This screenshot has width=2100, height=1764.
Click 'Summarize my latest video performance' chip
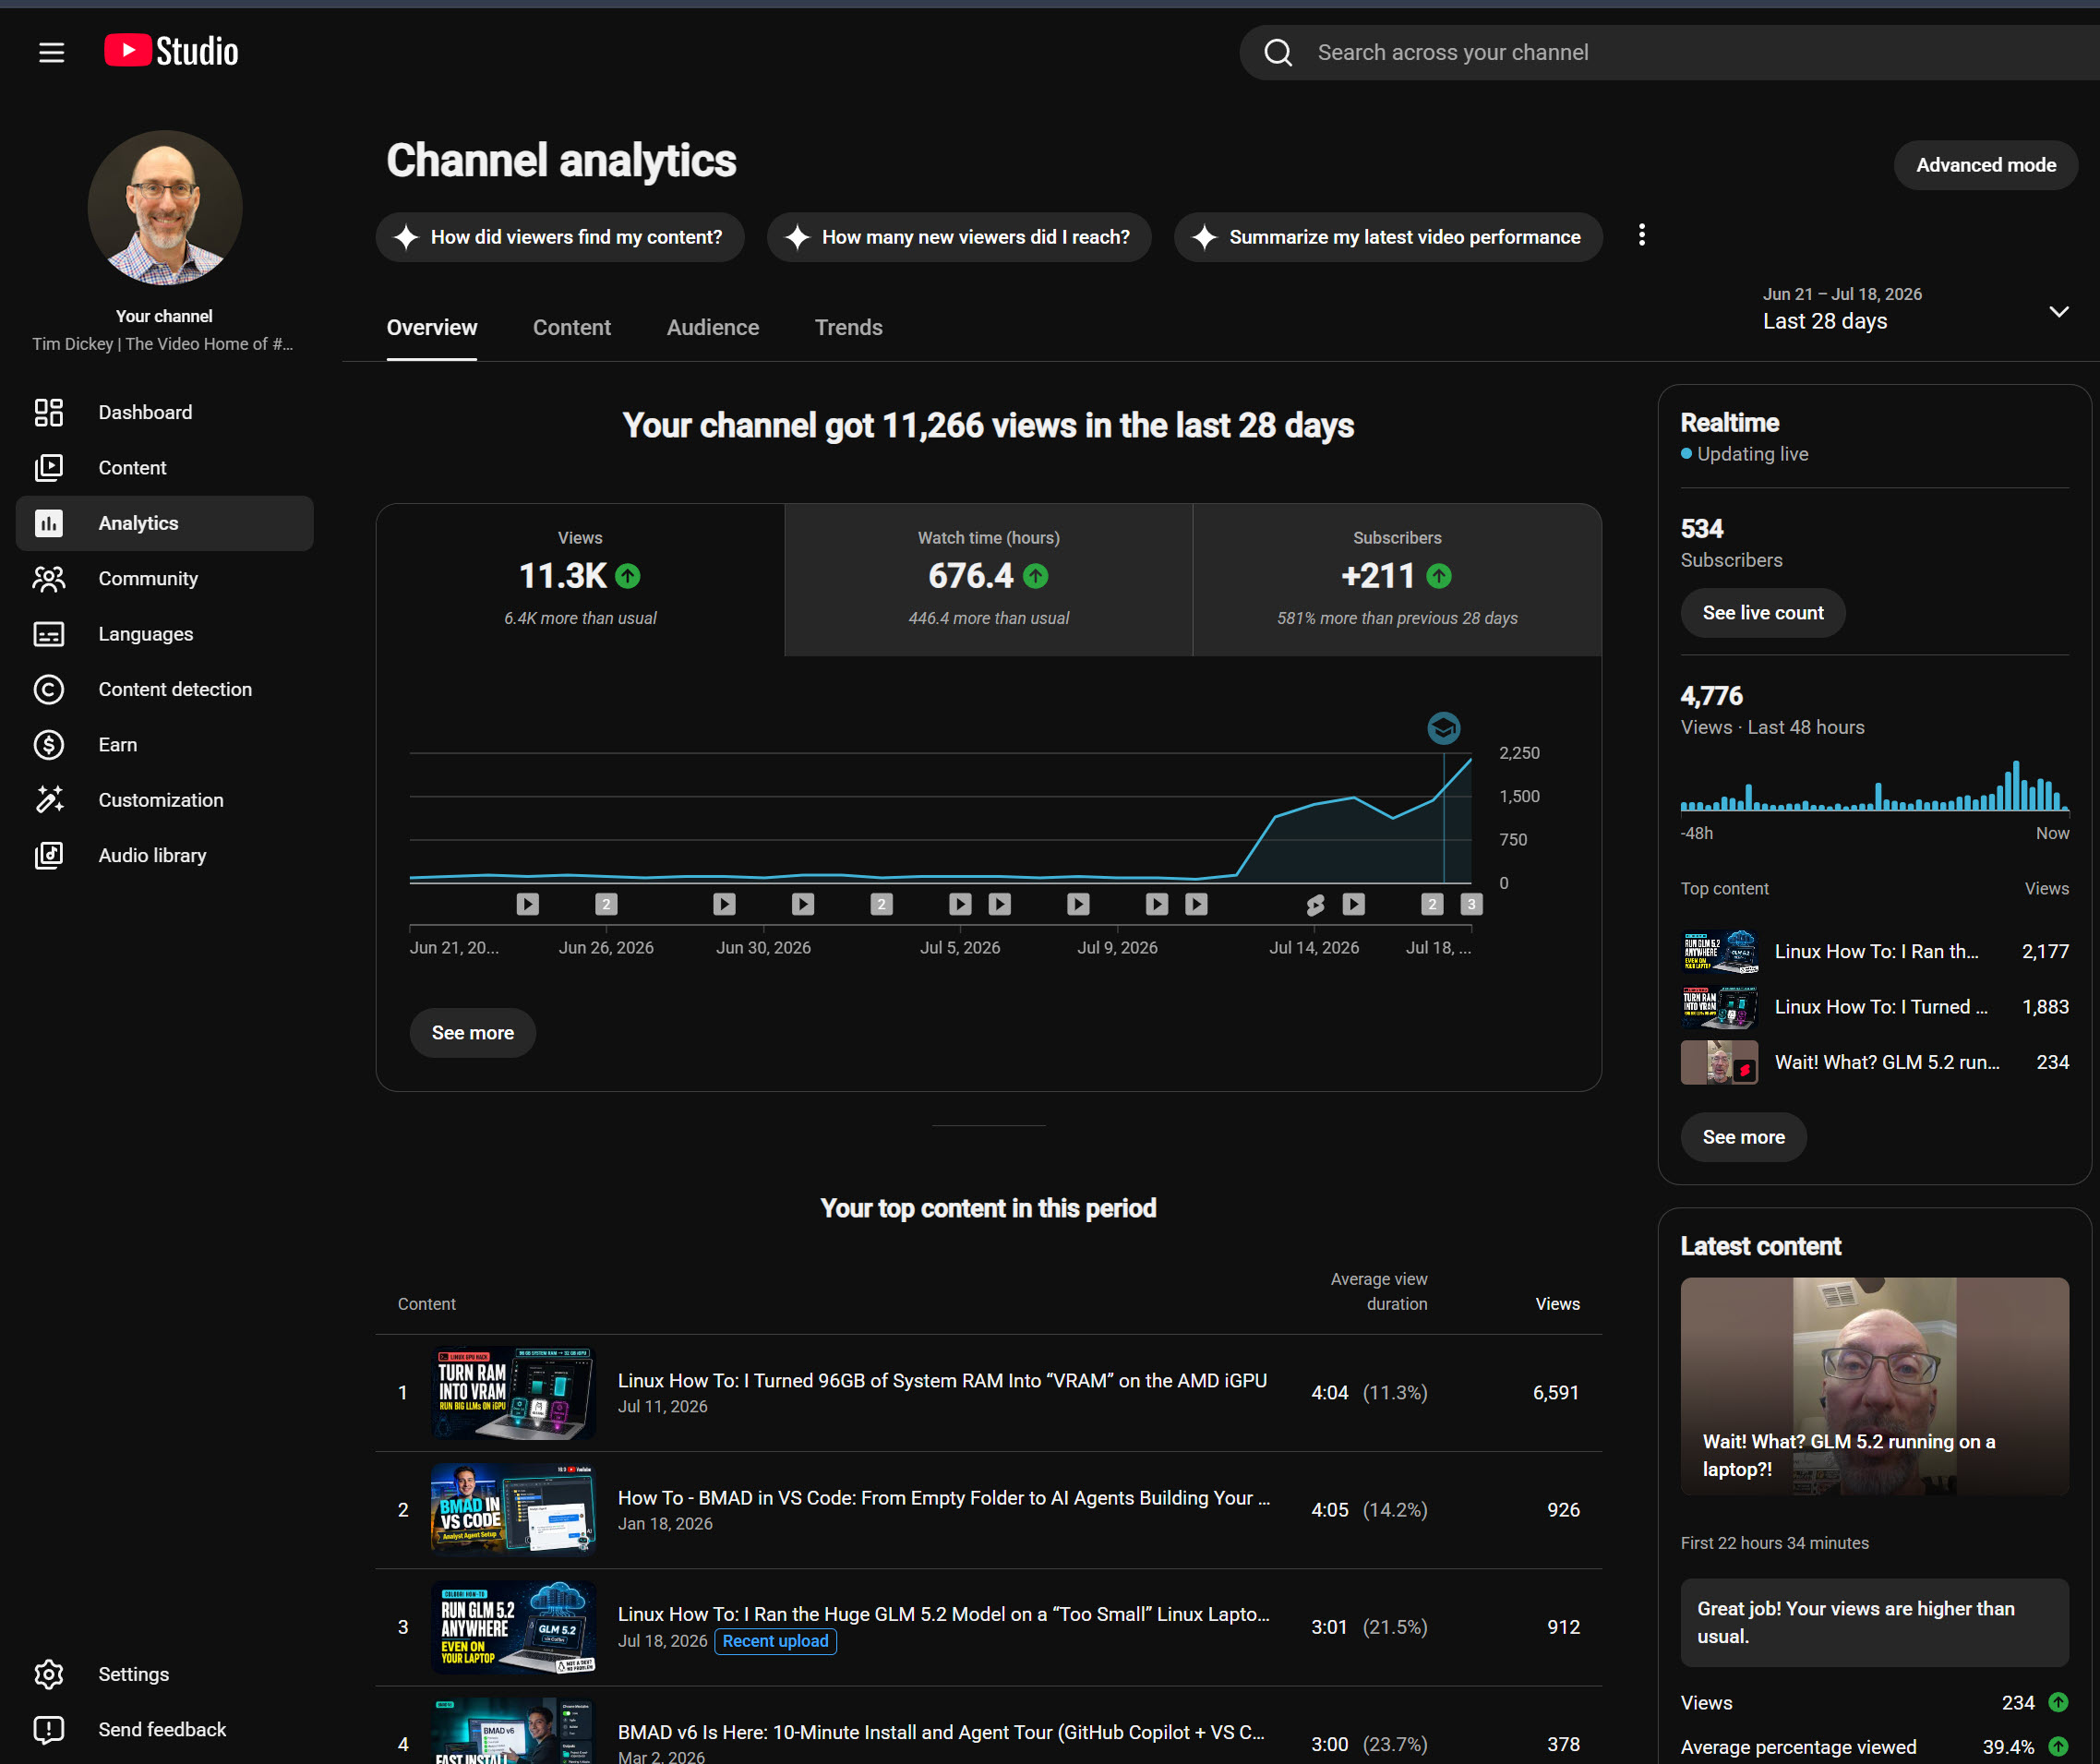(x=1388, y=237)
